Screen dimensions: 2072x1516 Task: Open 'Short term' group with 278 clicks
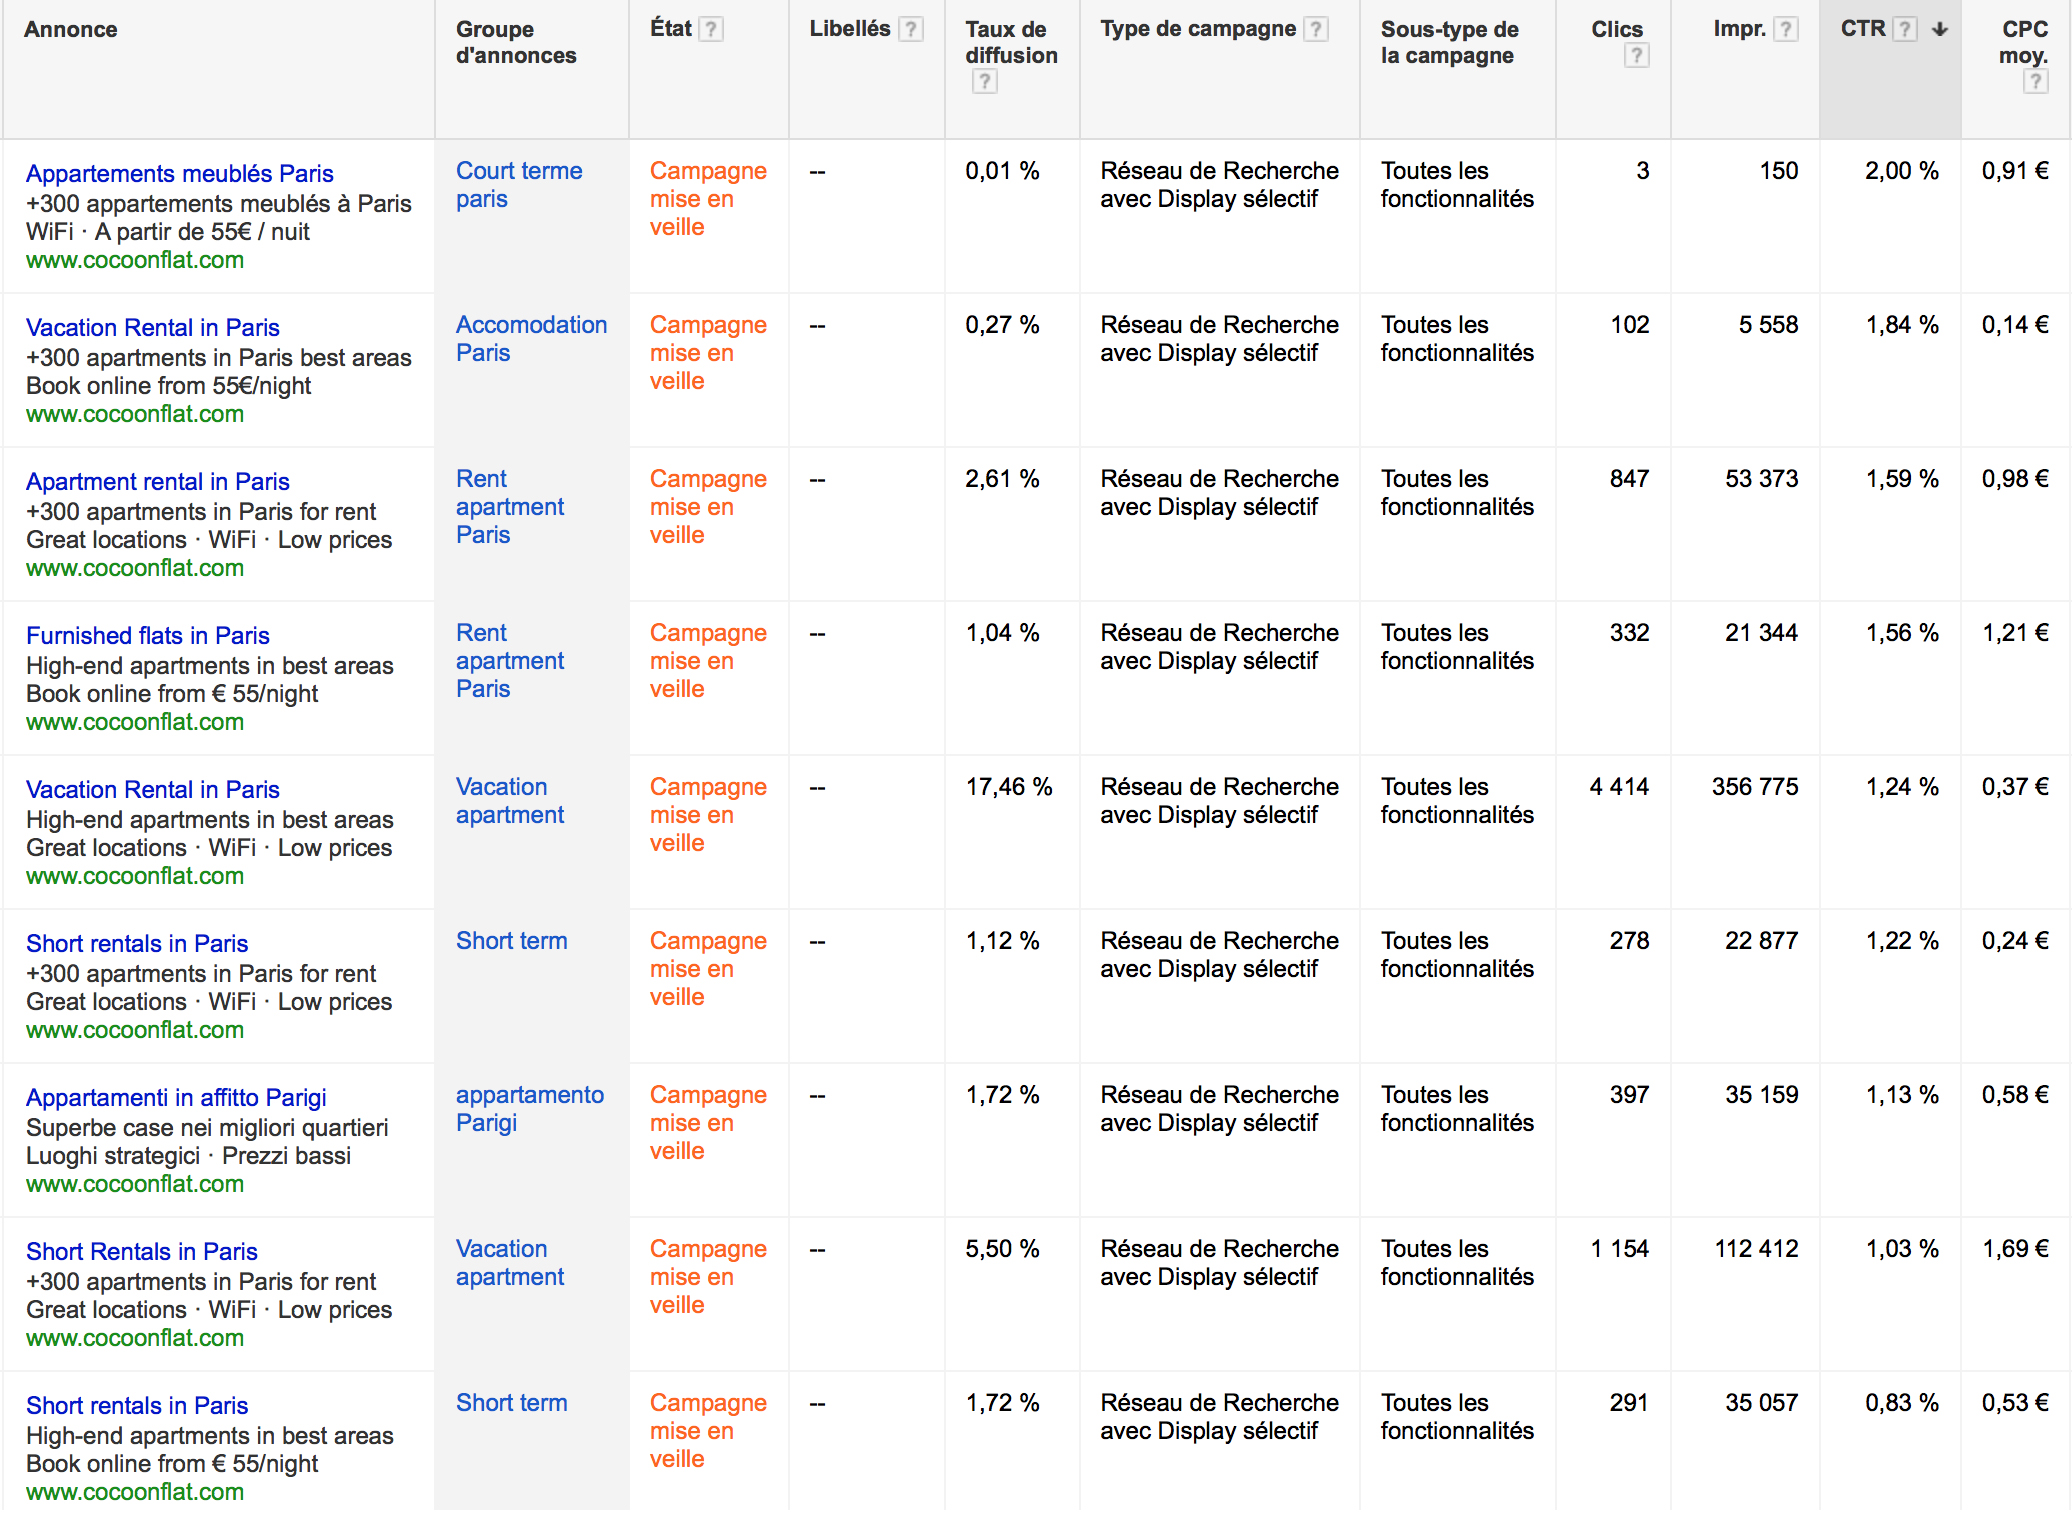(x=512, y=941)
